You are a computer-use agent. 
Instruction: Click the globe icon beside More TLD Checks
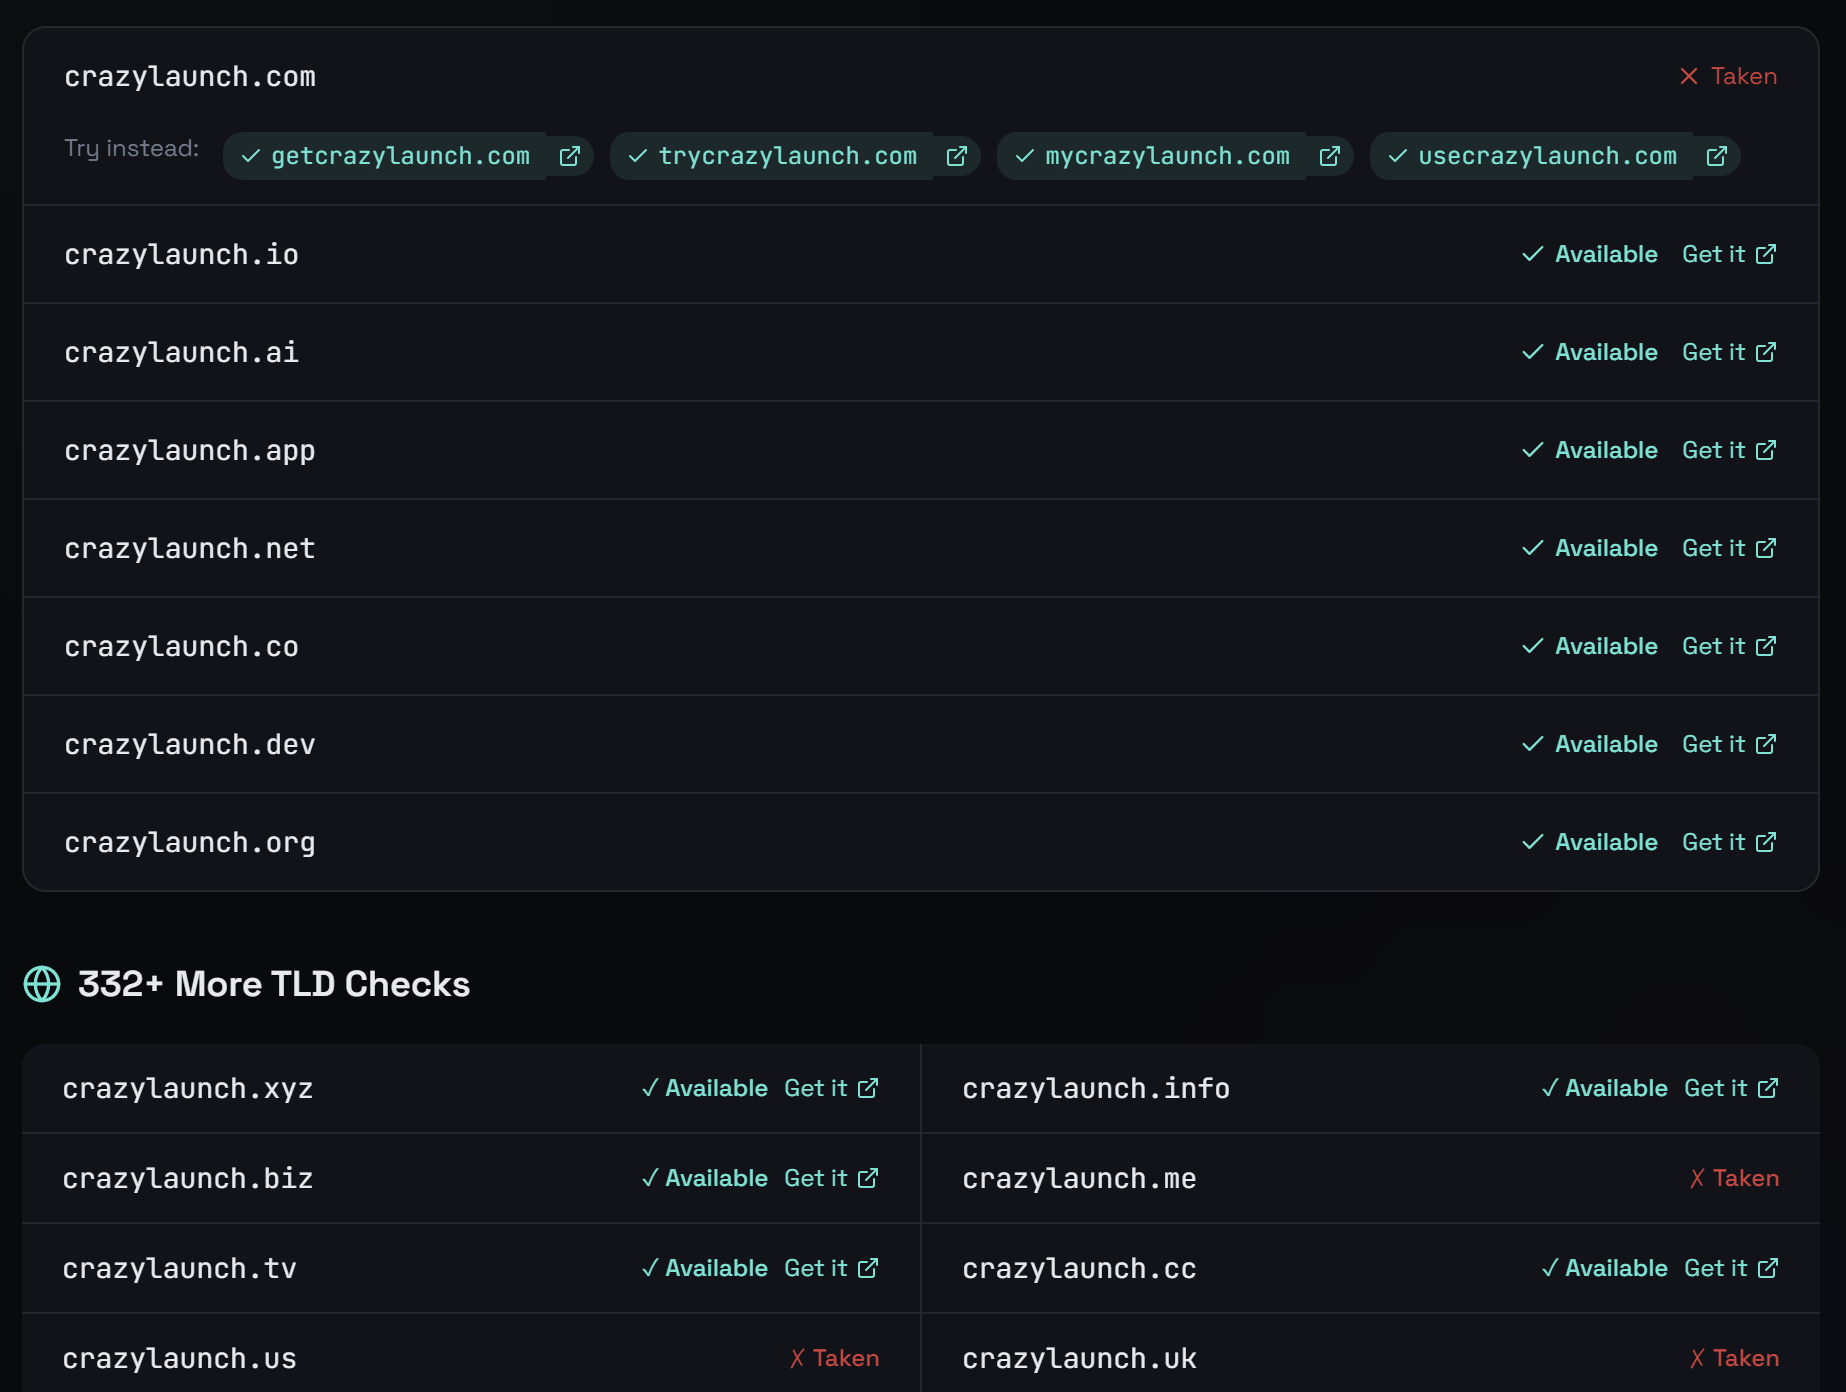[x=42, y=984]
